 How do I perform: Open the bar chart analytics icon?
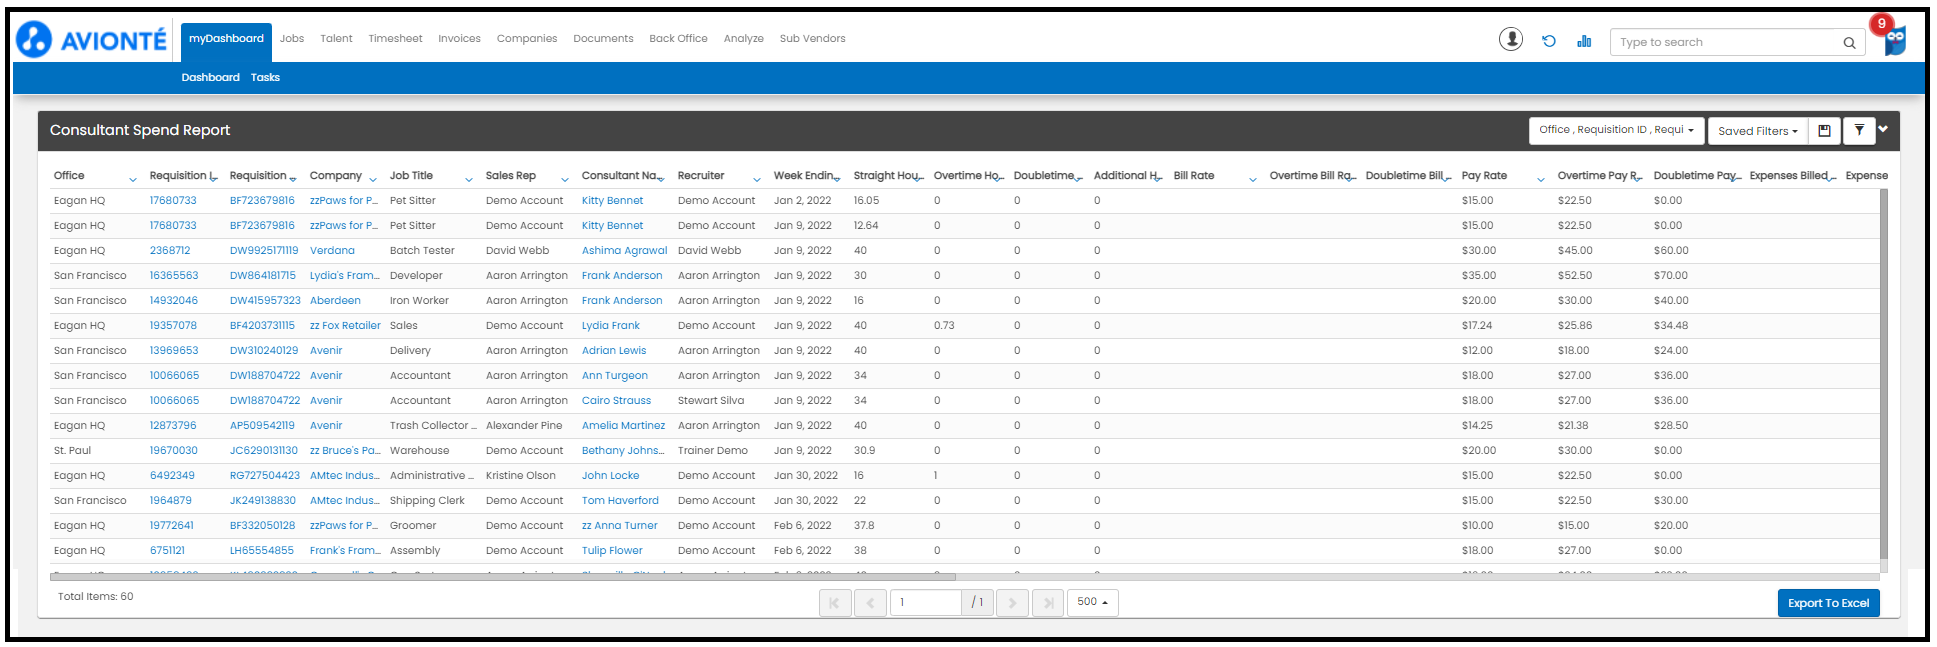click(x=1584, y=41)
